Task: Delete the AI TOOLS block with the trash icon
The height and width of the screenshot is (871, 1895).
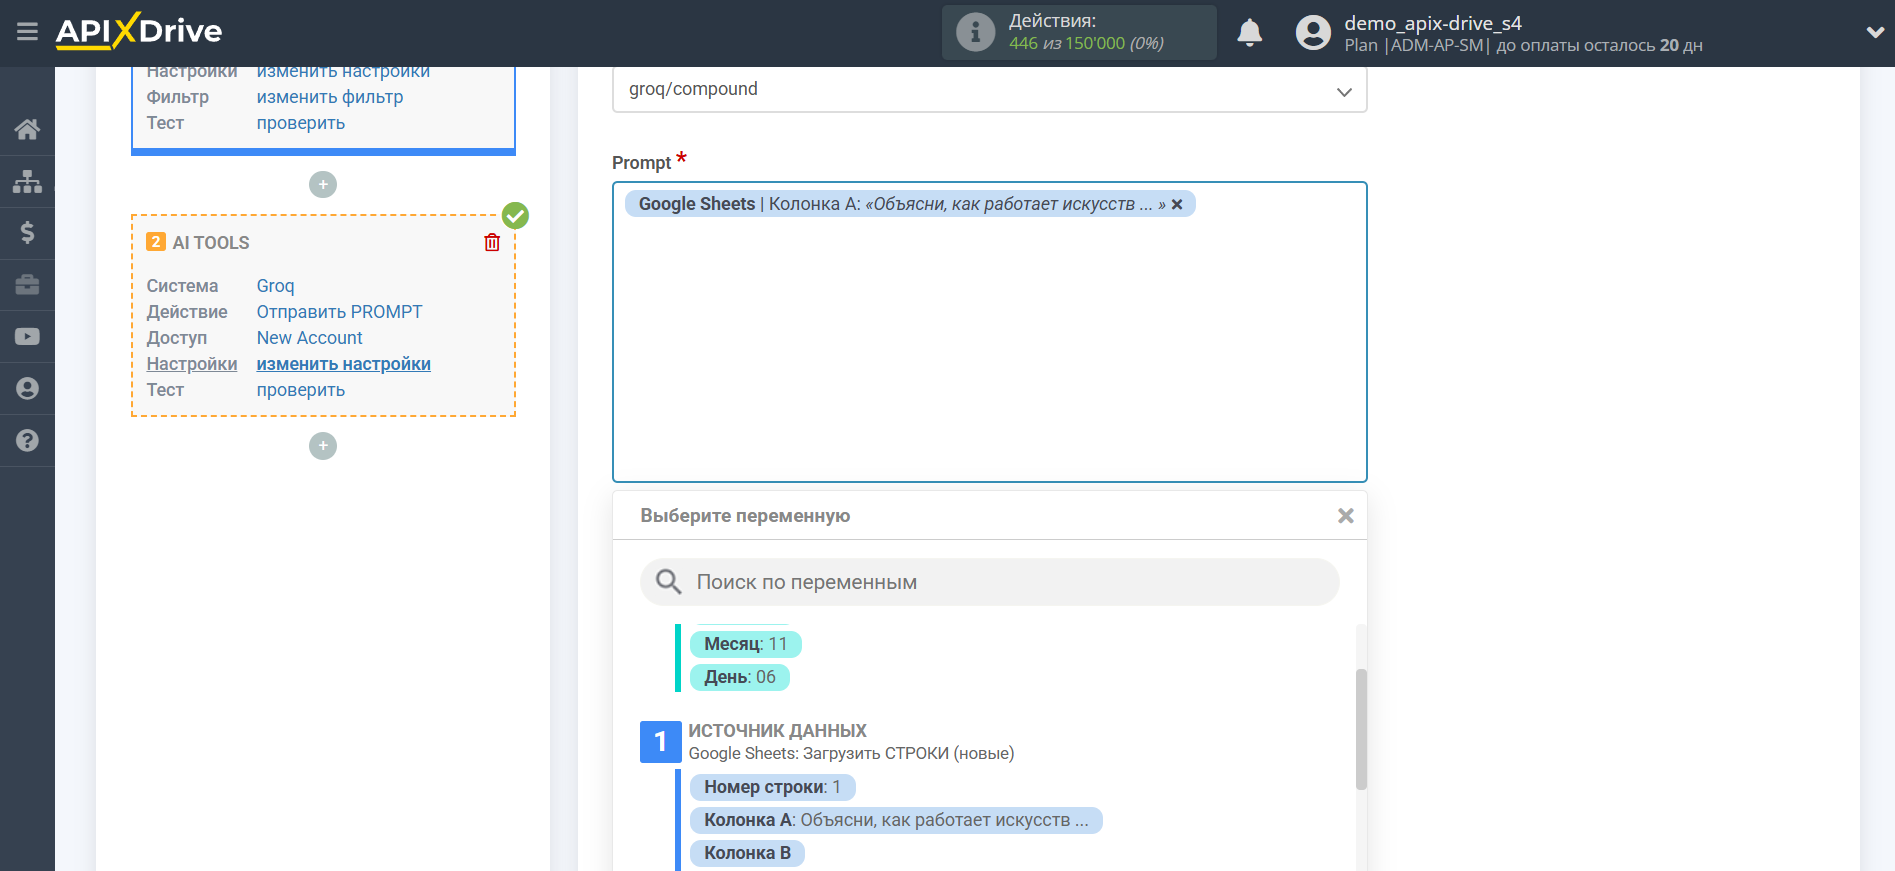Action: click(492, 243)
